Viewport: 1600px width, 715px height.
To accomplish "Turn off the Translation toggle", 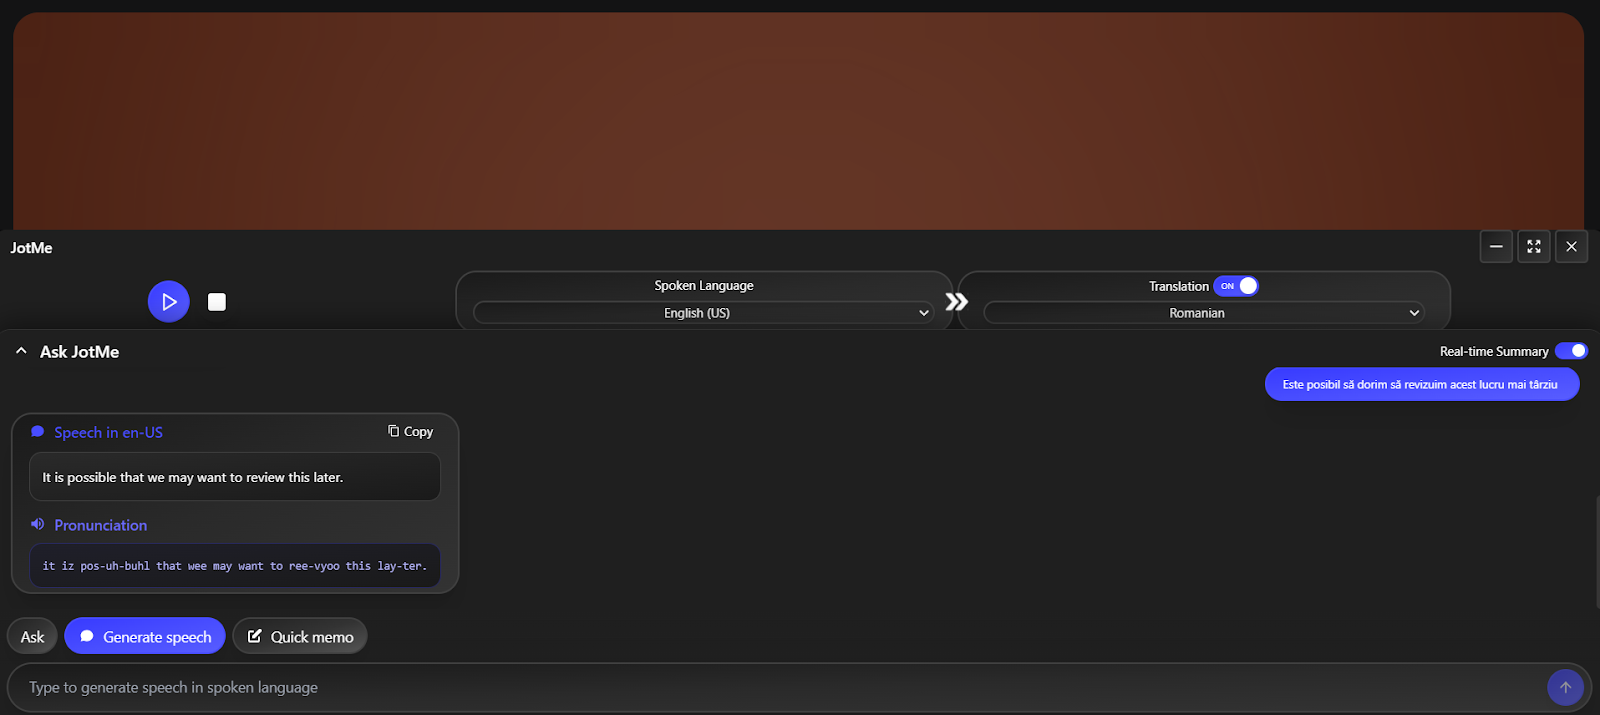I will [1236, 286].
